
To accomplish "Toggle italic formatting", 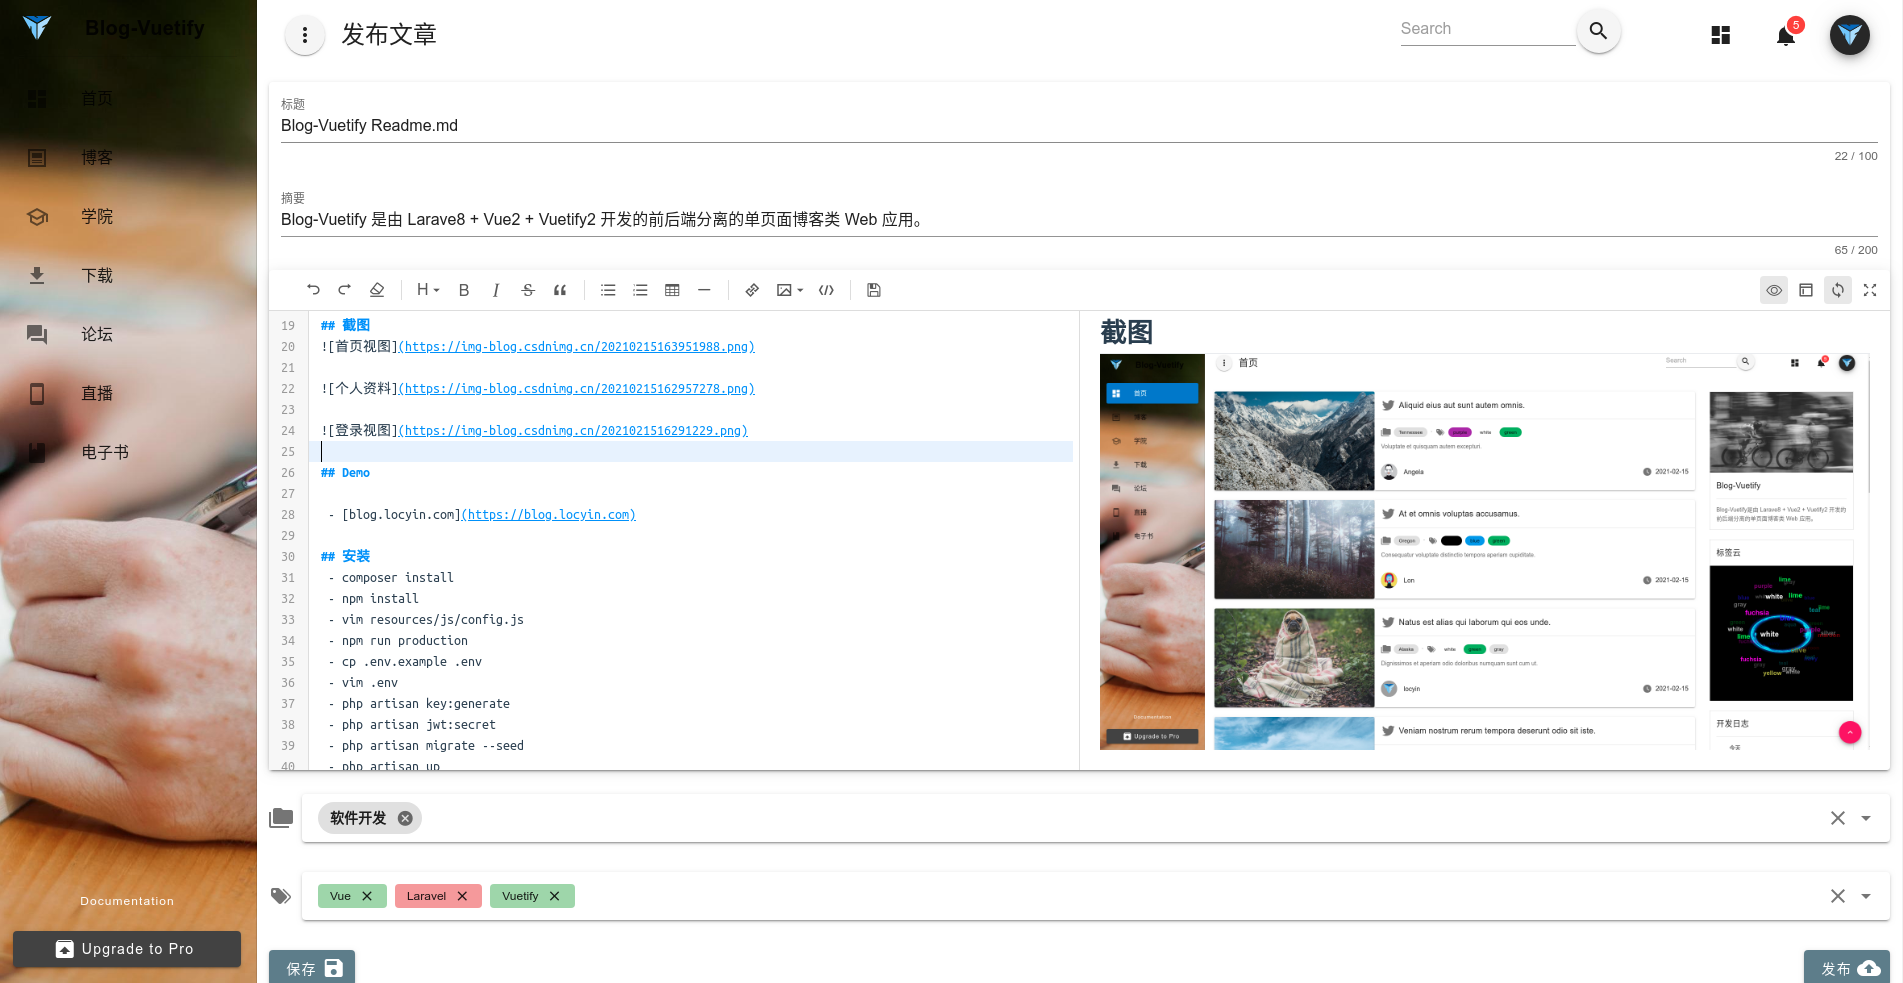I will (x=496, y=290).
